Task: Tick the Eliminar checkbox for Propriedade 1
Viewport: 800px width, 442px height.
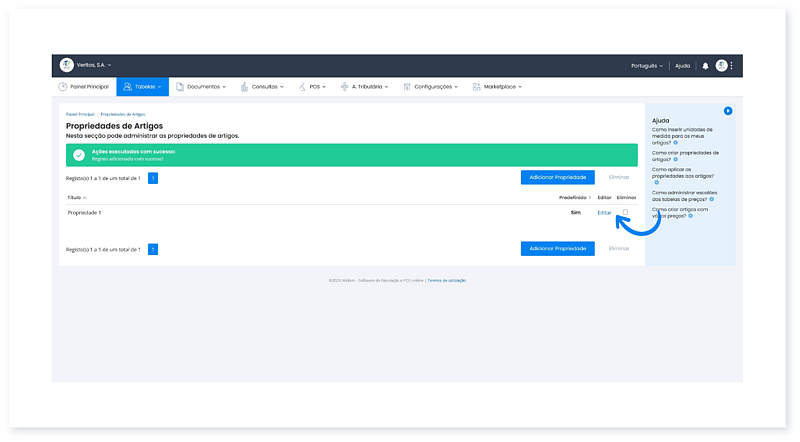Action: tap(625, 212)
